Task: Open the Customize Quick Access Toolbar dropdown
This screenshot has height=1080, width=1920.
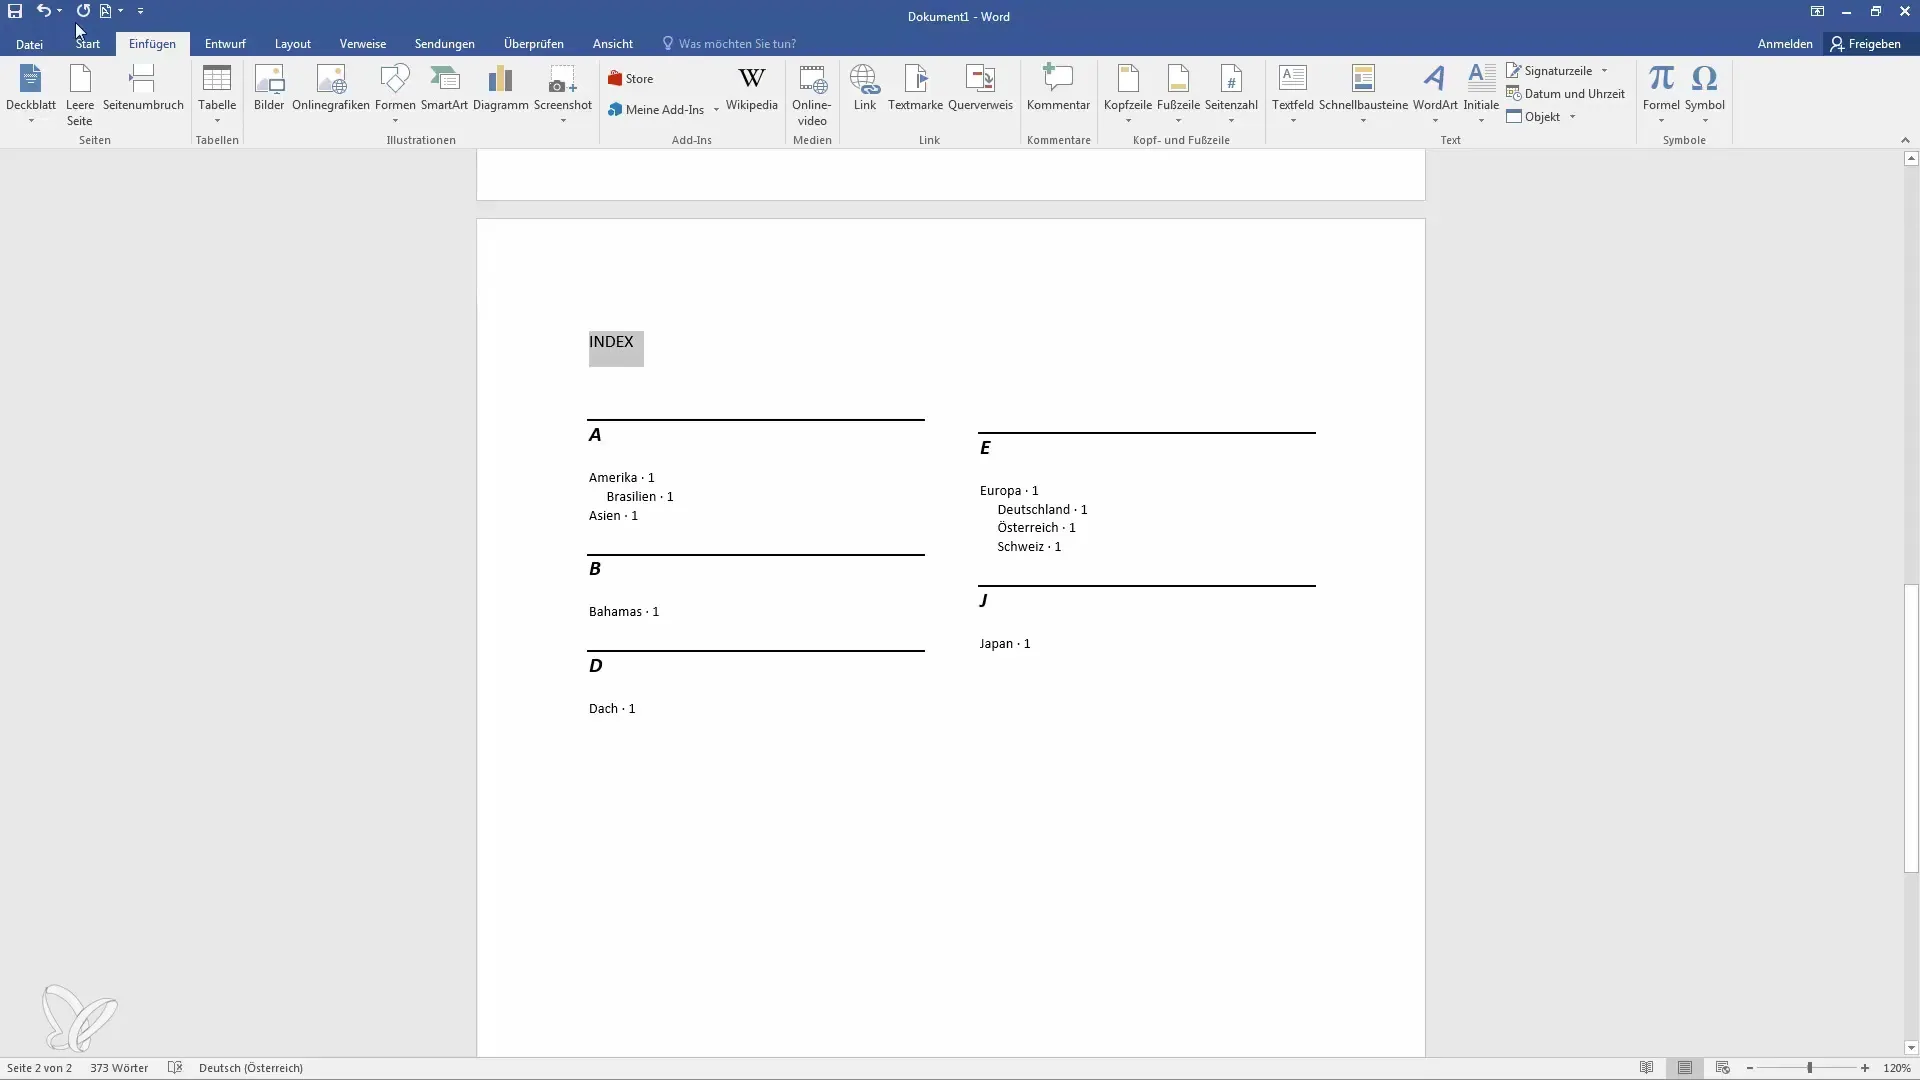Action: click(140, 11)
